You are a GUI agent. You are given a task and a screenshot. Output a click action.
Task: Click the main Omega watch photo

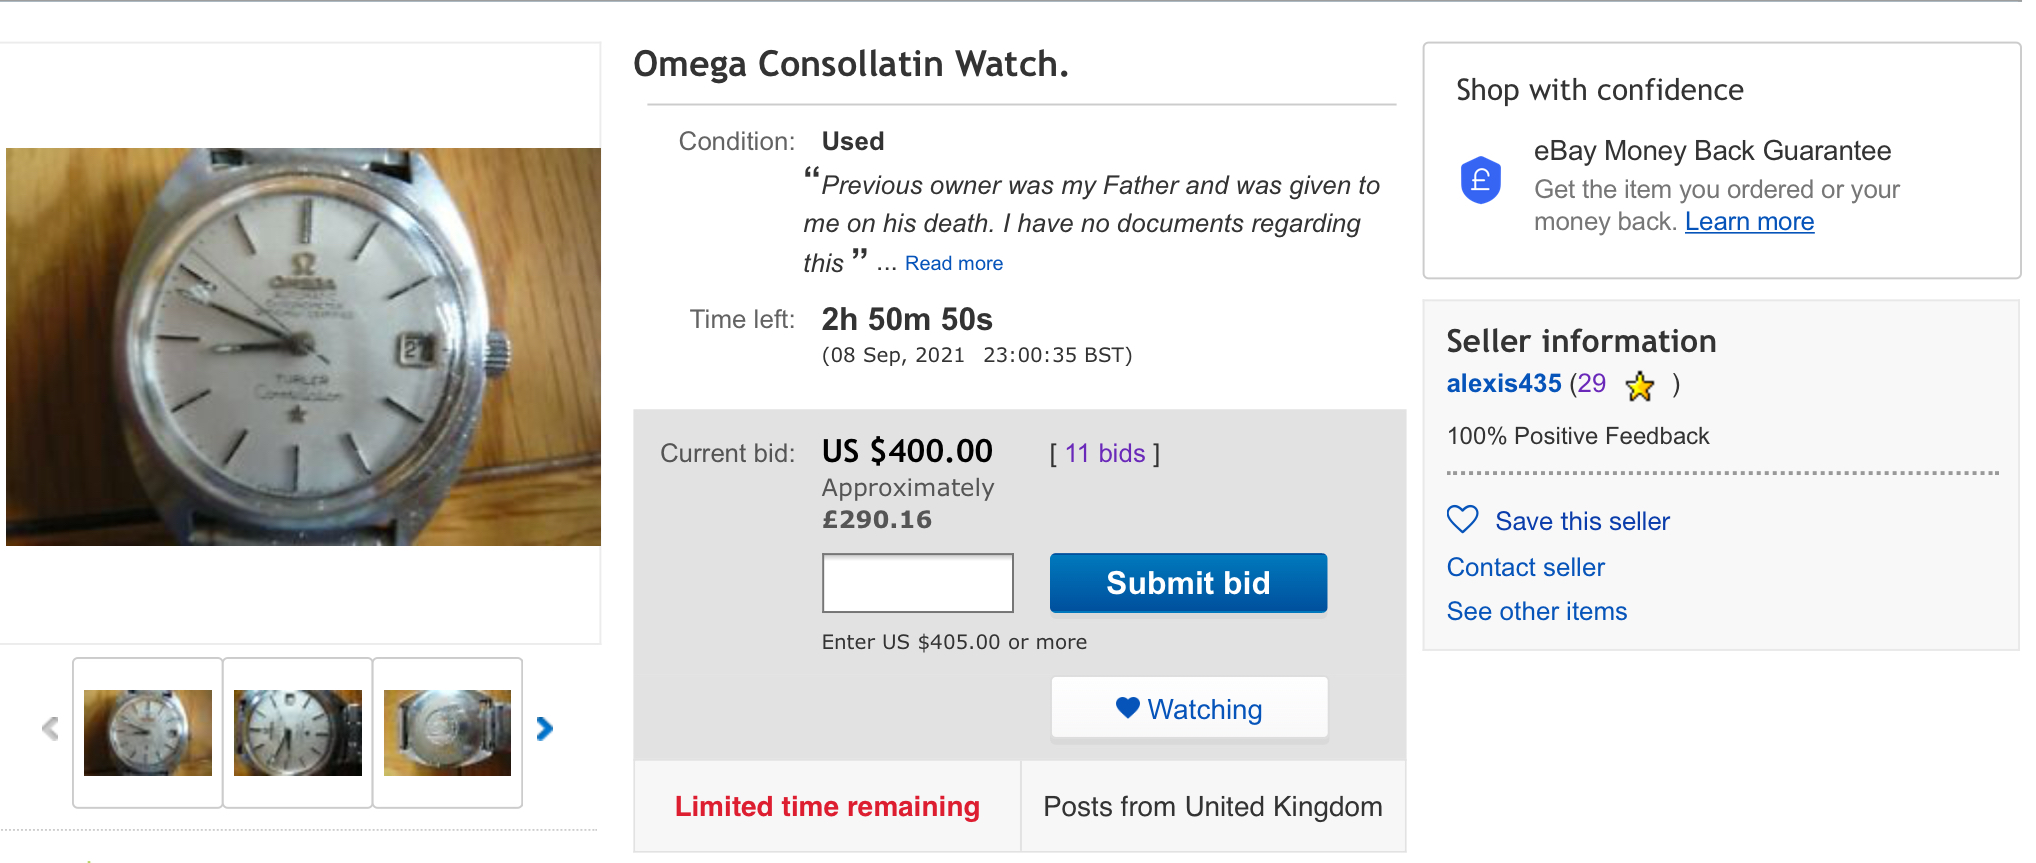tap(303, 347)
